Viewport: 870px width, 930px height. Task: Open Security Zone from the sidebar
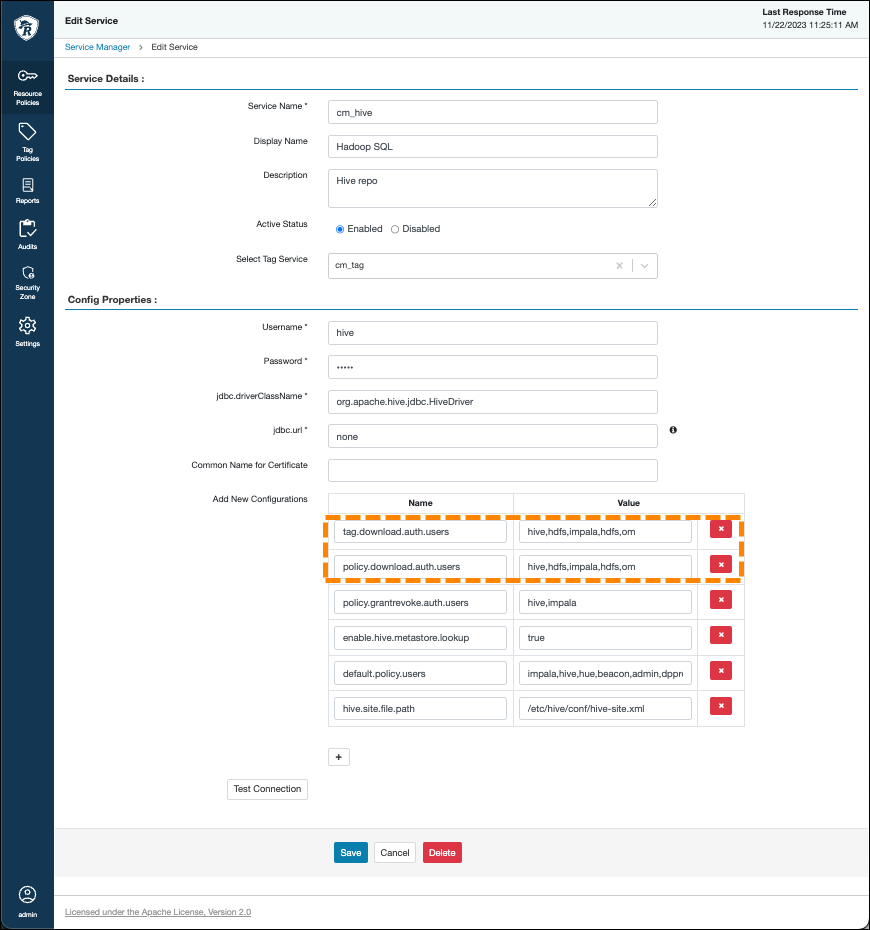[x=27, y=282]
